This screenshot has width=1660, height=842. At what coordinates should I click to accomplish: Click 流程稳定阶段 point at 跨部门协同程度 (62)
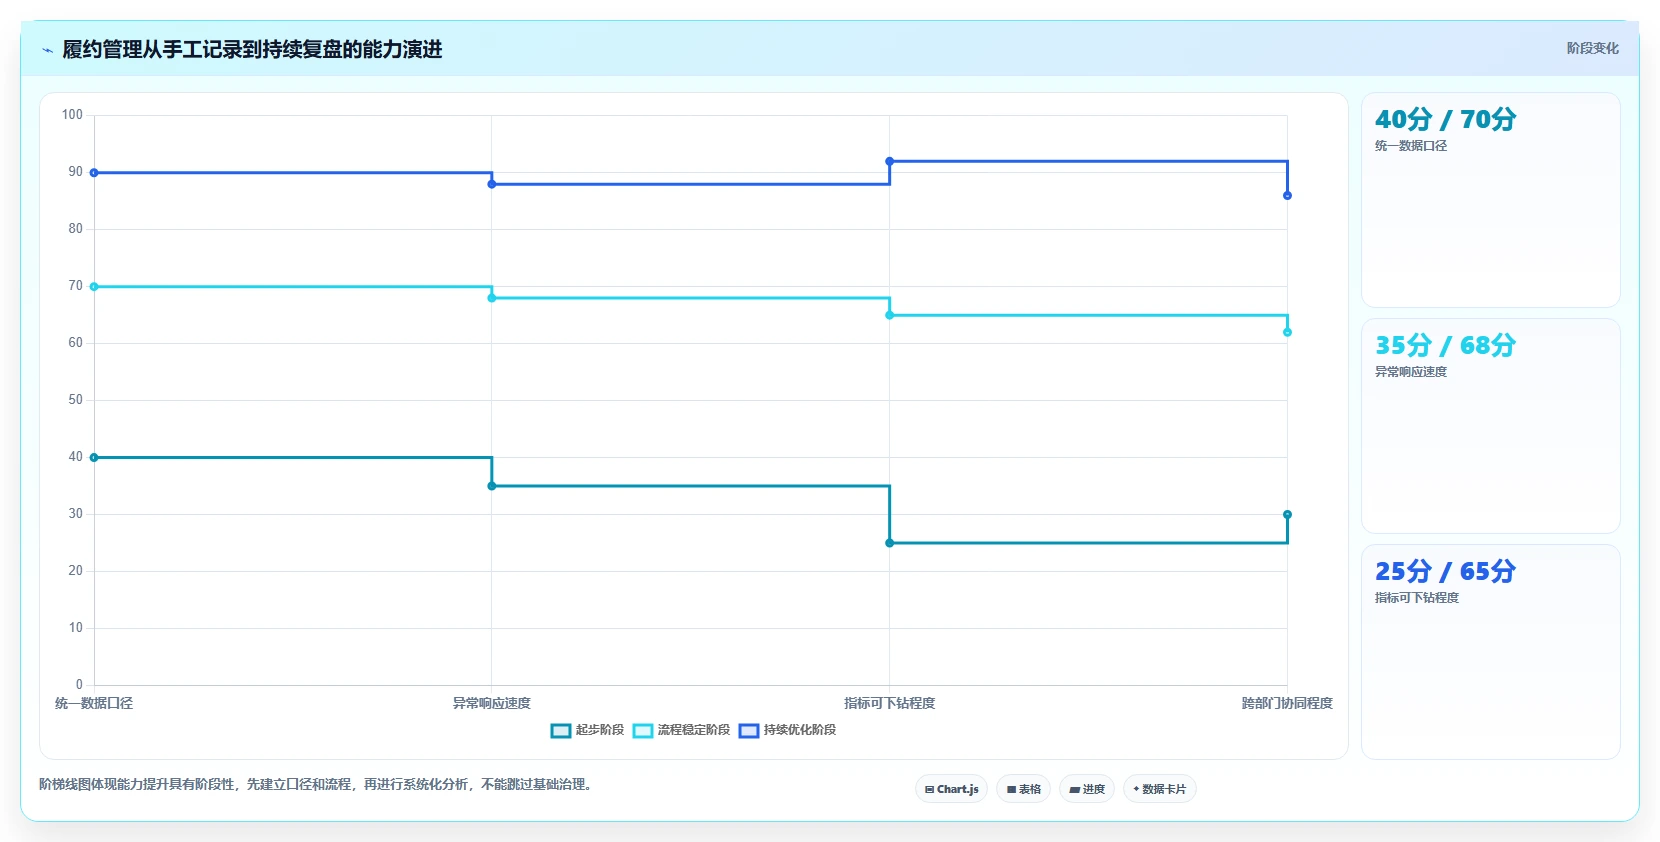[1287, 332]
